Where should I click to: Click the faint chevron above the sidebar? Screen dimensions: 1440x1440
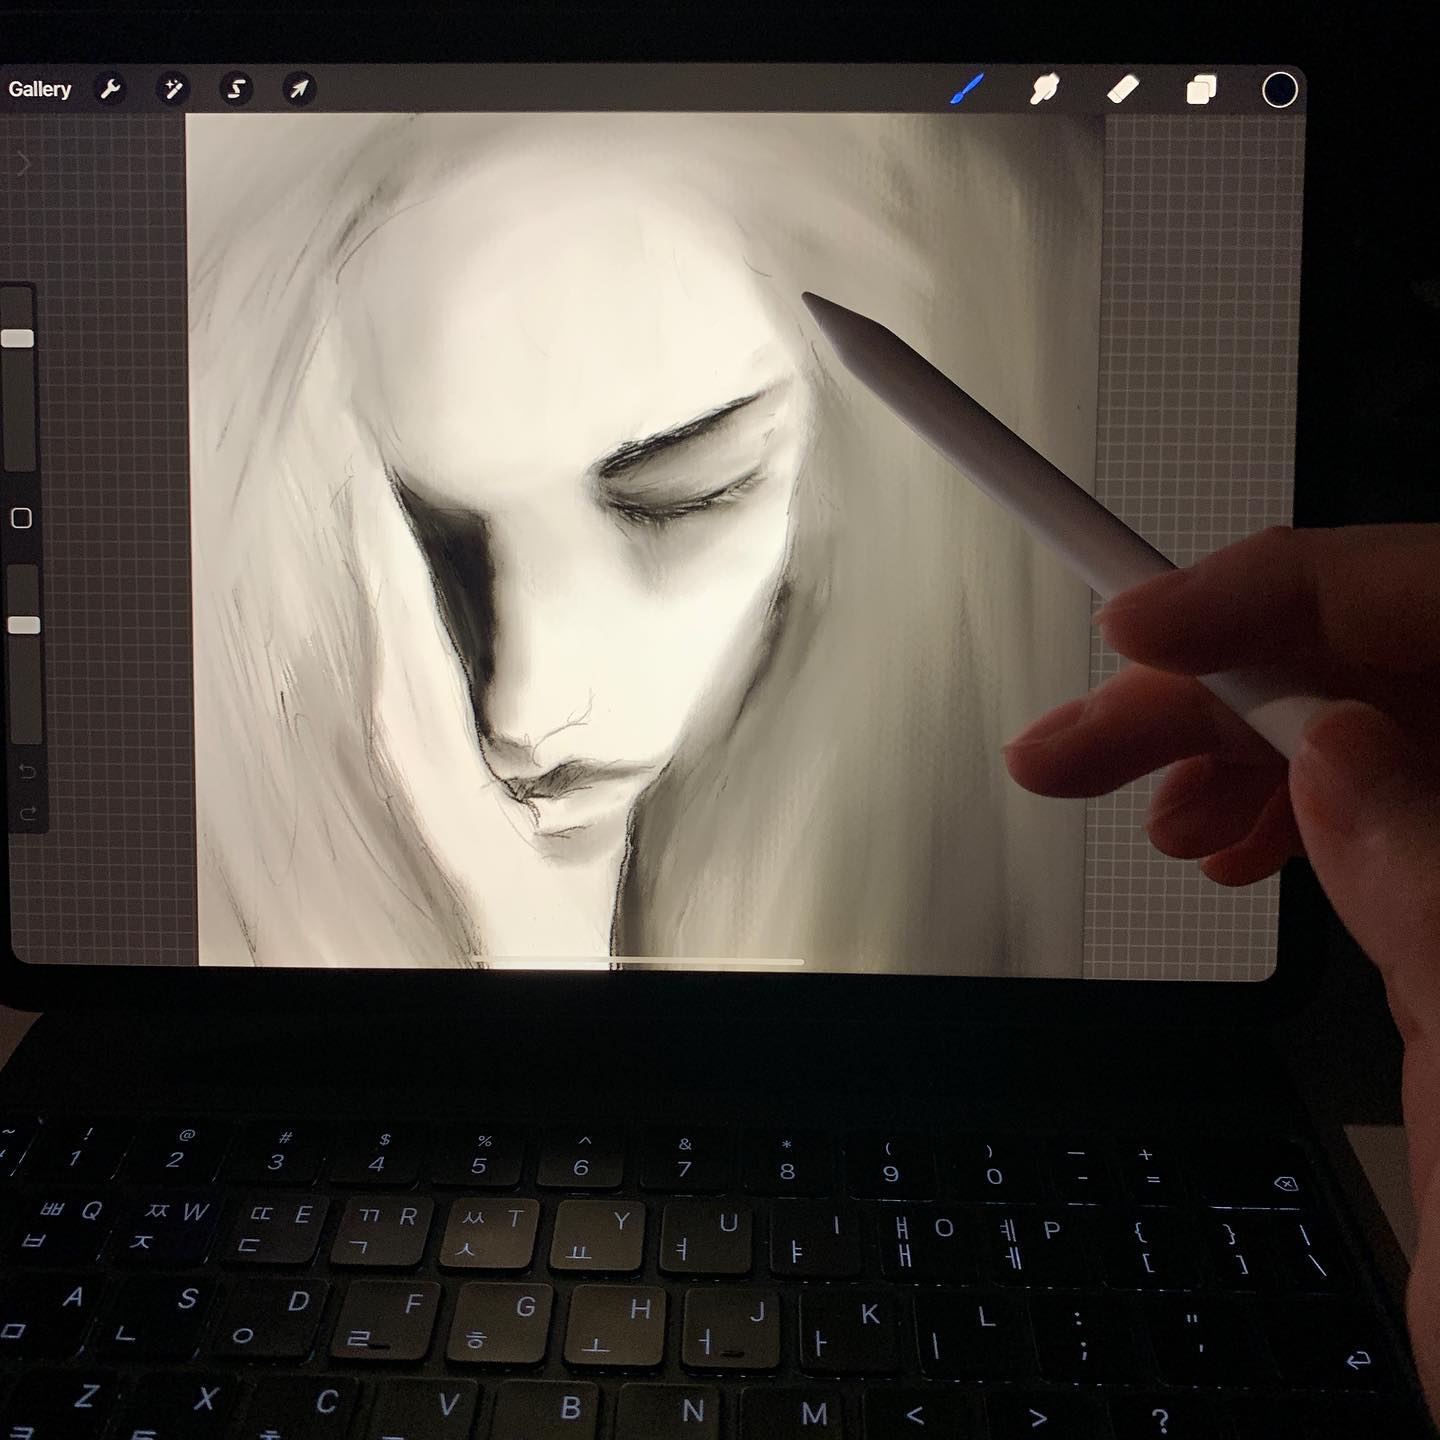pos(25,164)
